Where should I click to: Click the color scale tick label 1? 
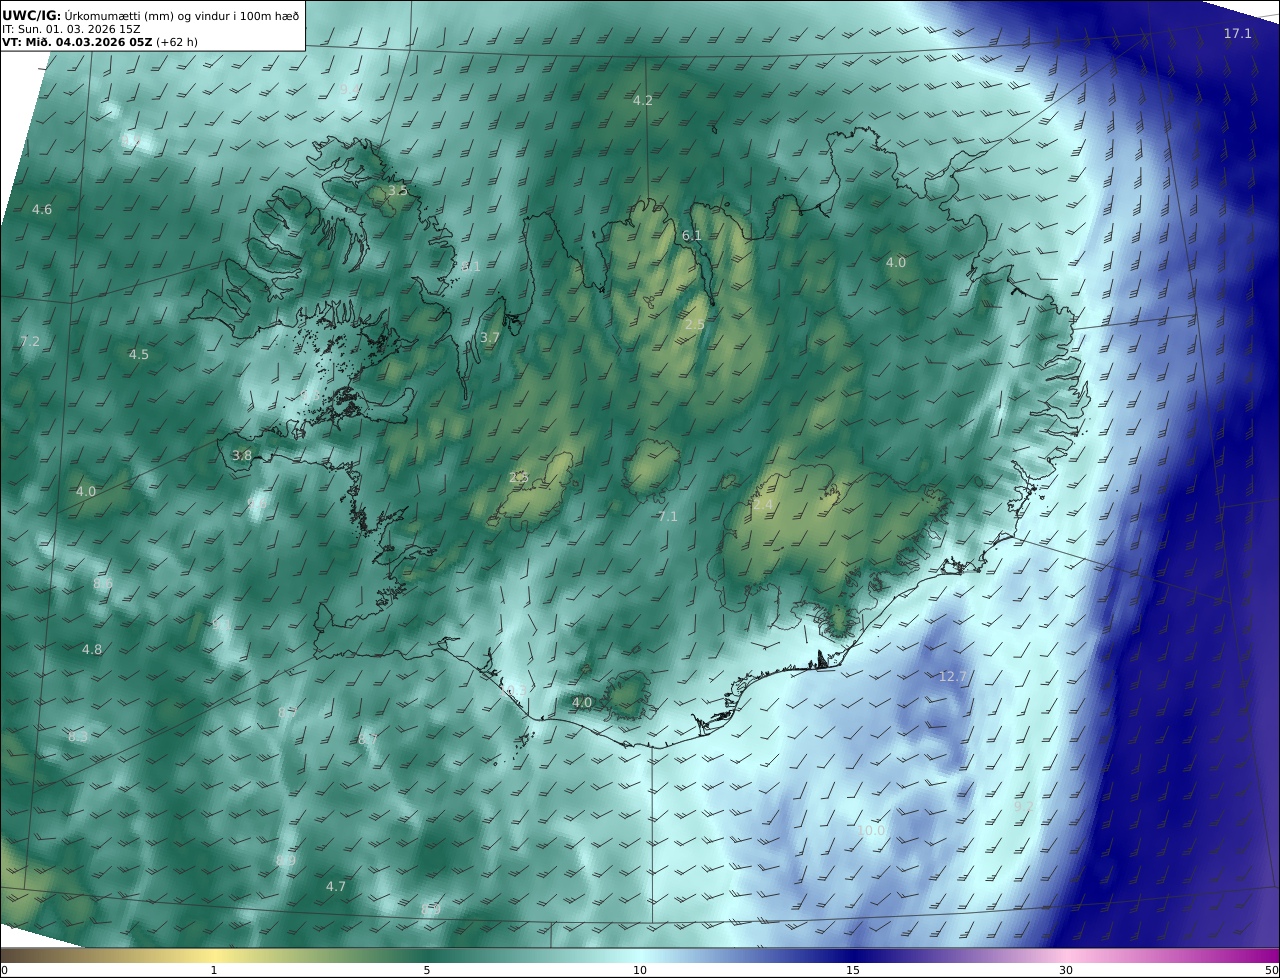tap(214, 970)
